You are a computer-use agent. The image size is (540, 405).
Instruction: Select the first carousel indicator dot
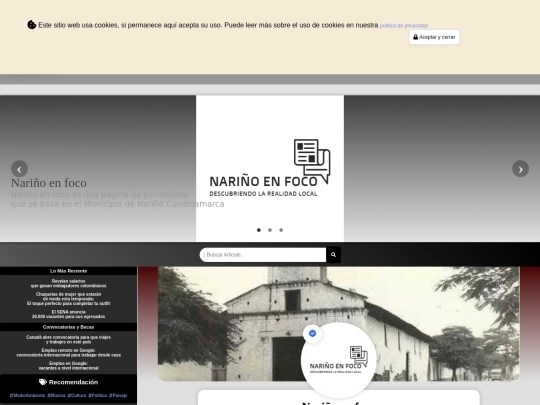coord(259,230)
